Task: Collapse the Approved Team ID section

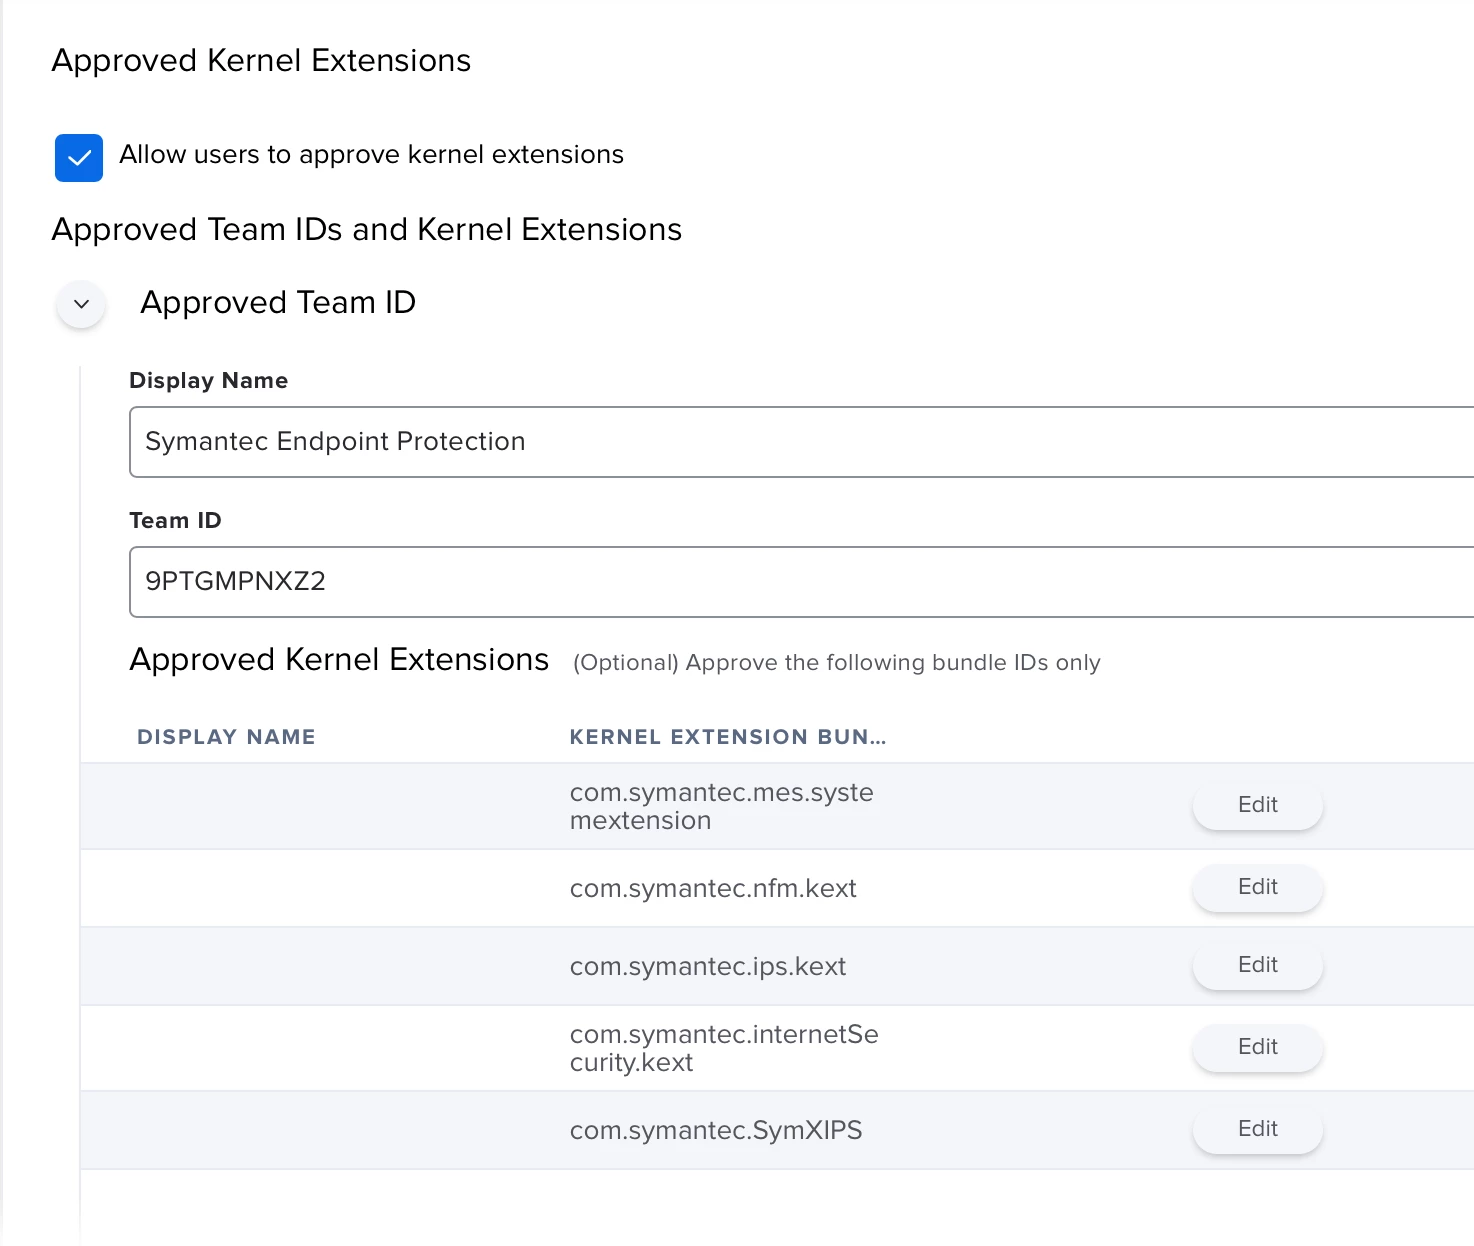Action: click(x=82, y=304)
